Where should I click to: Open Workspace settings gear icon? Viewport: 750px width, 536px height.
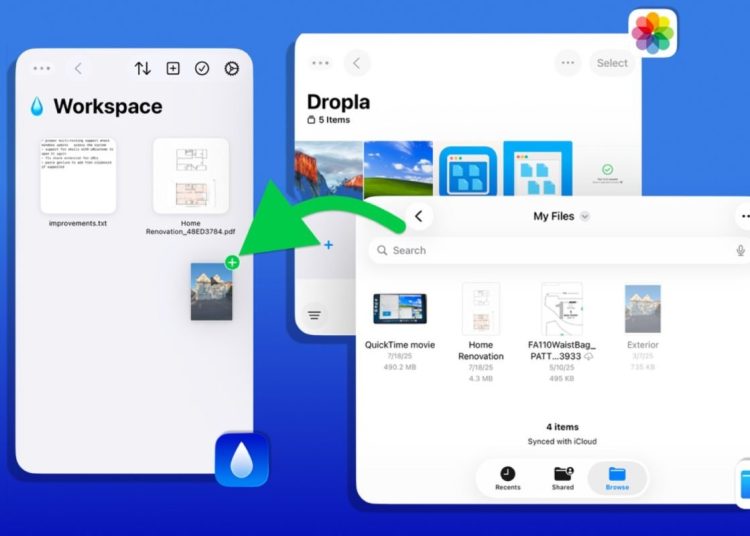point(232,69)
